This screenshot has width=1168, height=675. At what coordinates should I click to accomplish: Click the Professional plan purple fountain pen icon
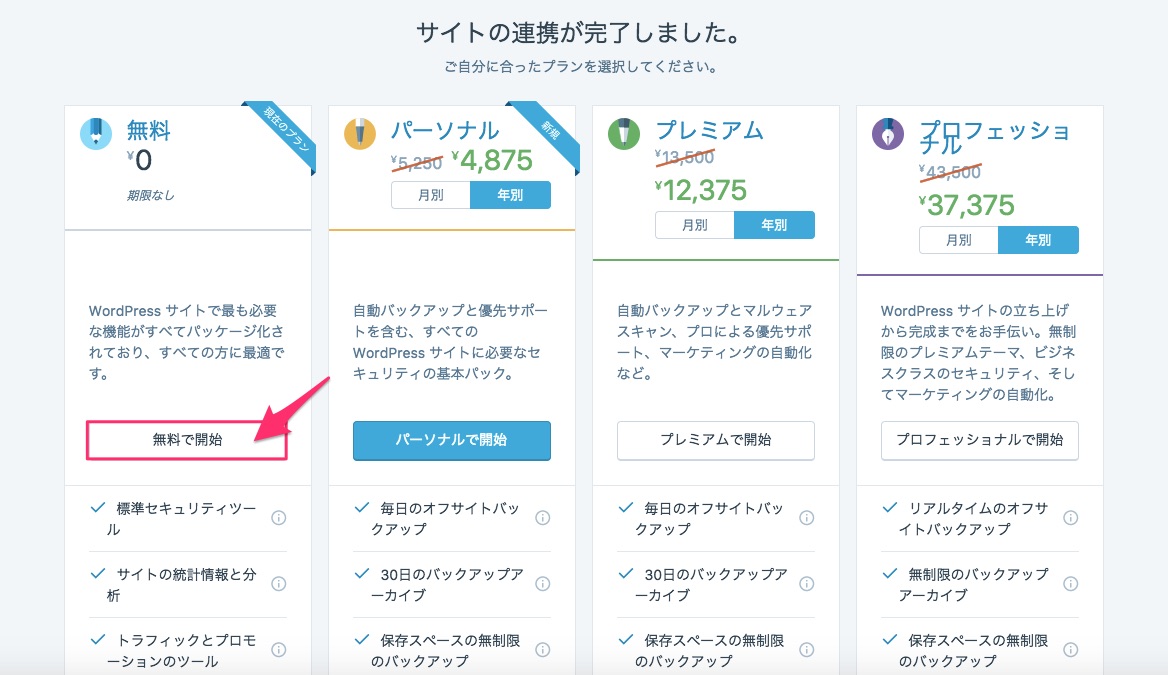pos(888,134)
